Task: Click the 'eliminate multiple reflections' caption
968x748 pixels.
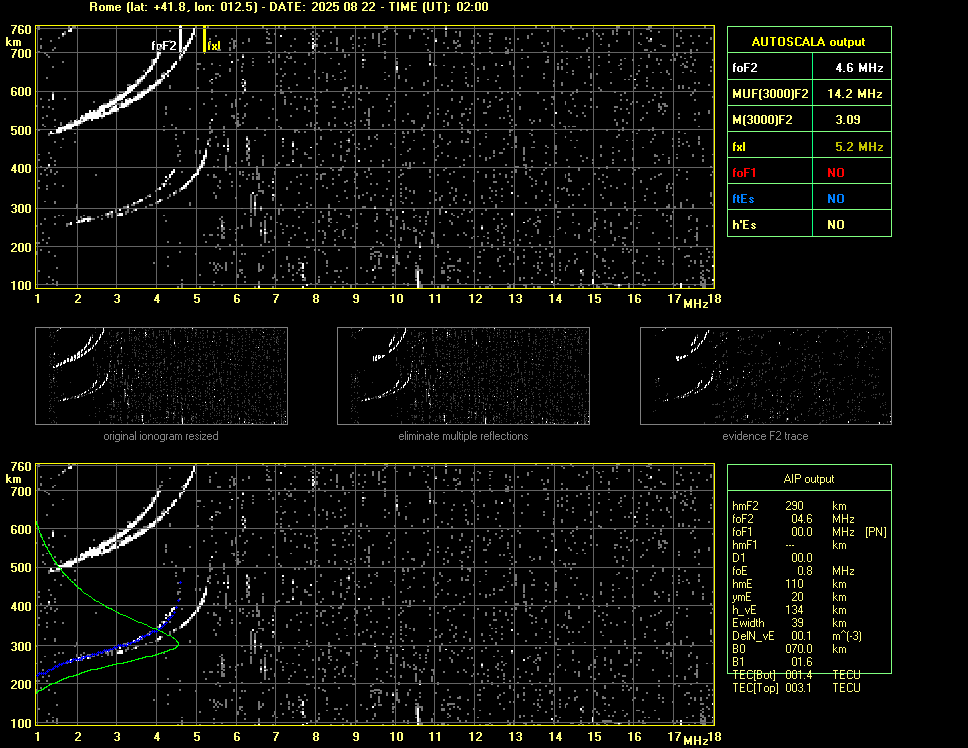Action: click(463, 436)
